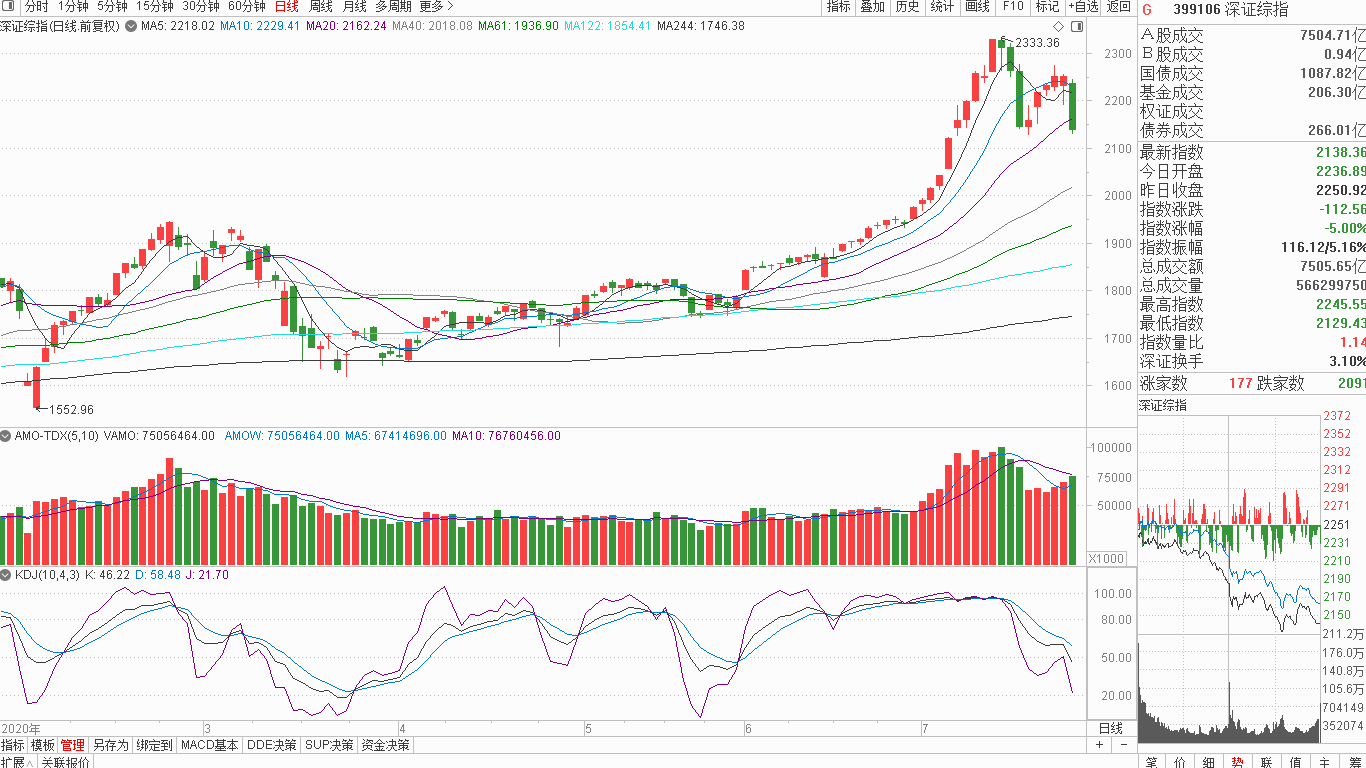Open the indicator settings arrow beside 深证综指(日线 前复权)
1366x768 pixels.
click(129, 25)
